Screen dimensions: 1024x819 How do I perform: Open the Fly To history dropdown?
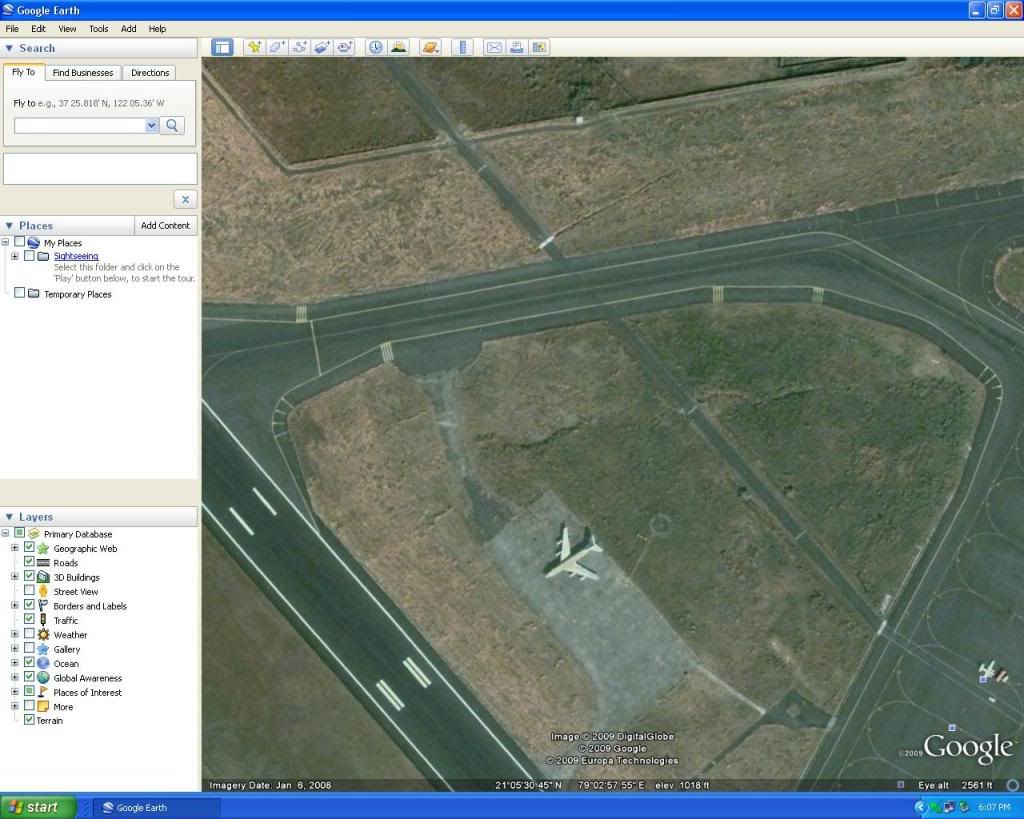click(152, 125)
